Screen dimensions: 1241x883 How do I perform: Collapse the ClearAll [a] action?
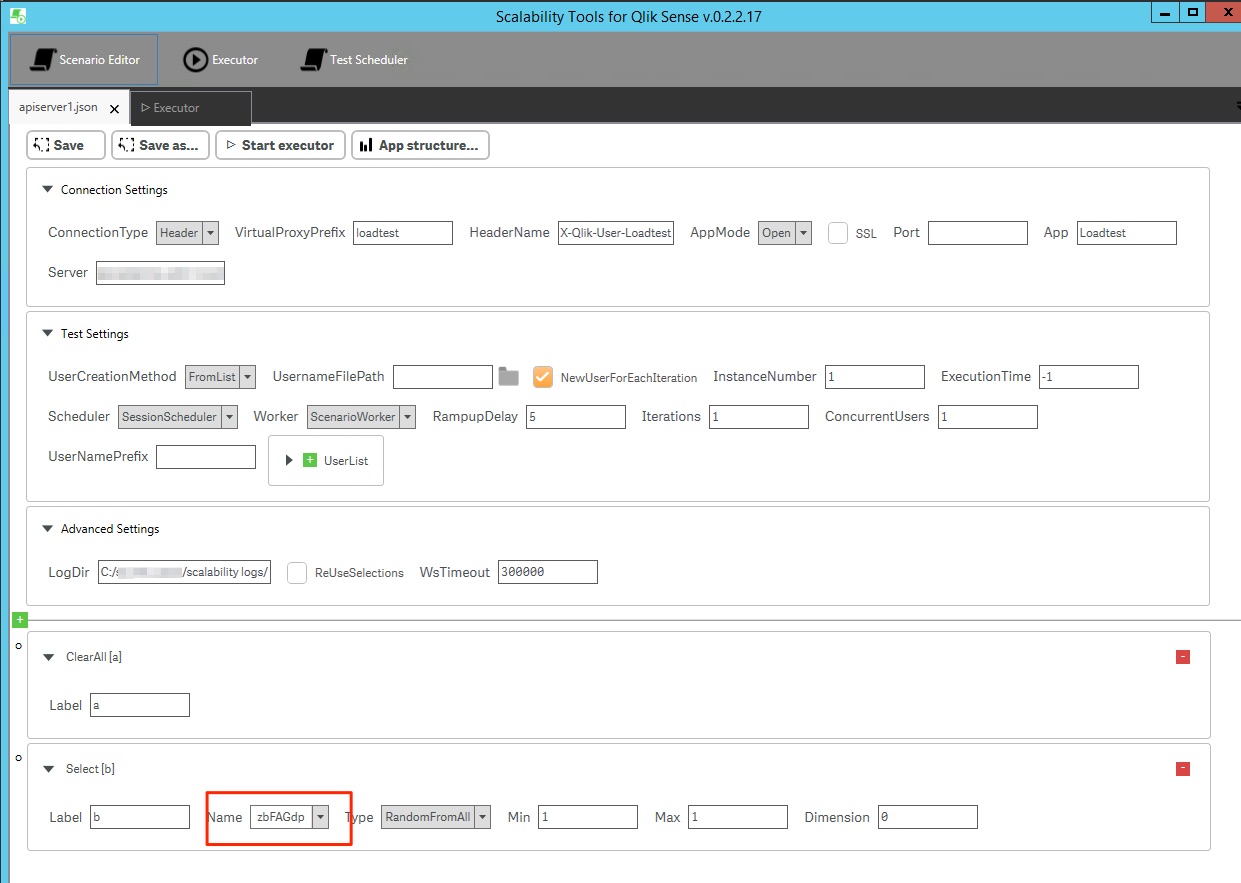click(x=47, y=657)
